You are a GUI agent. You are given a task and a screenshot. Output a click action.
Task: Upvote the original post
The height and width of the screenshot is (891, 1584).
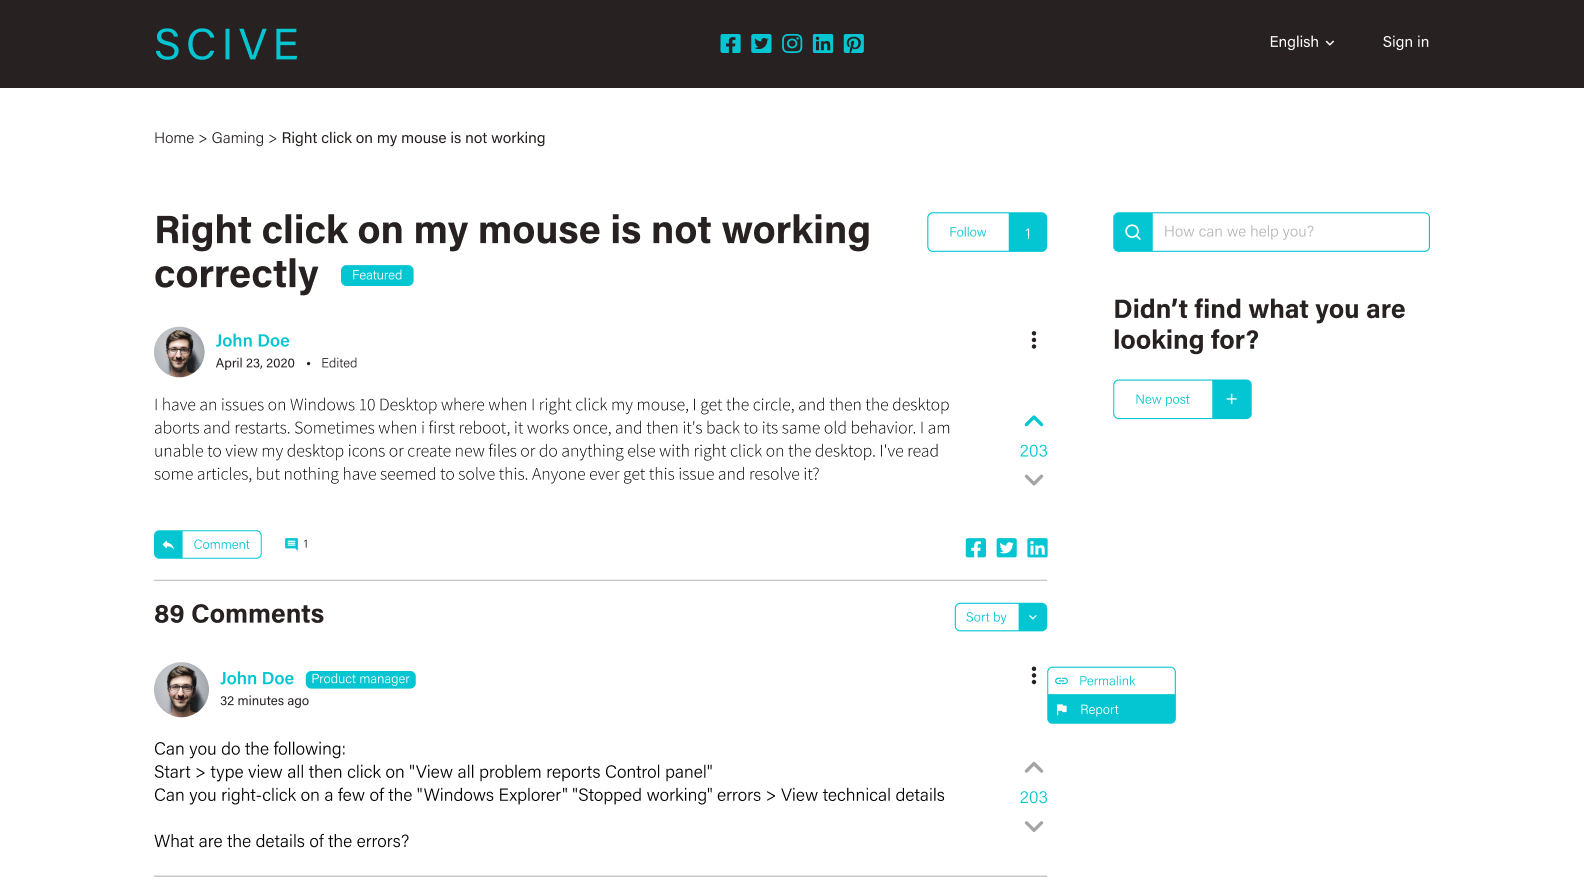(1034, 421)
